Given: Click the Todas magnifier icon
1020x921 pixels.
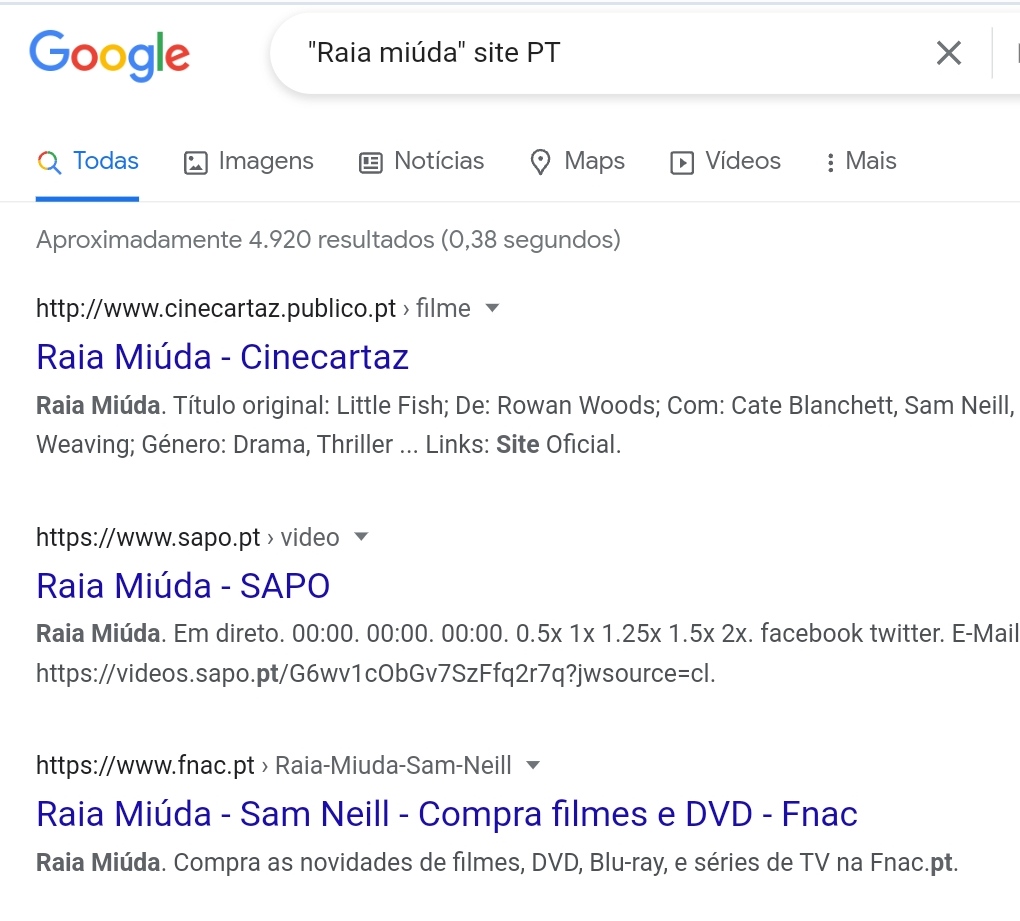Looking at the screenshot, I should 48,162.
